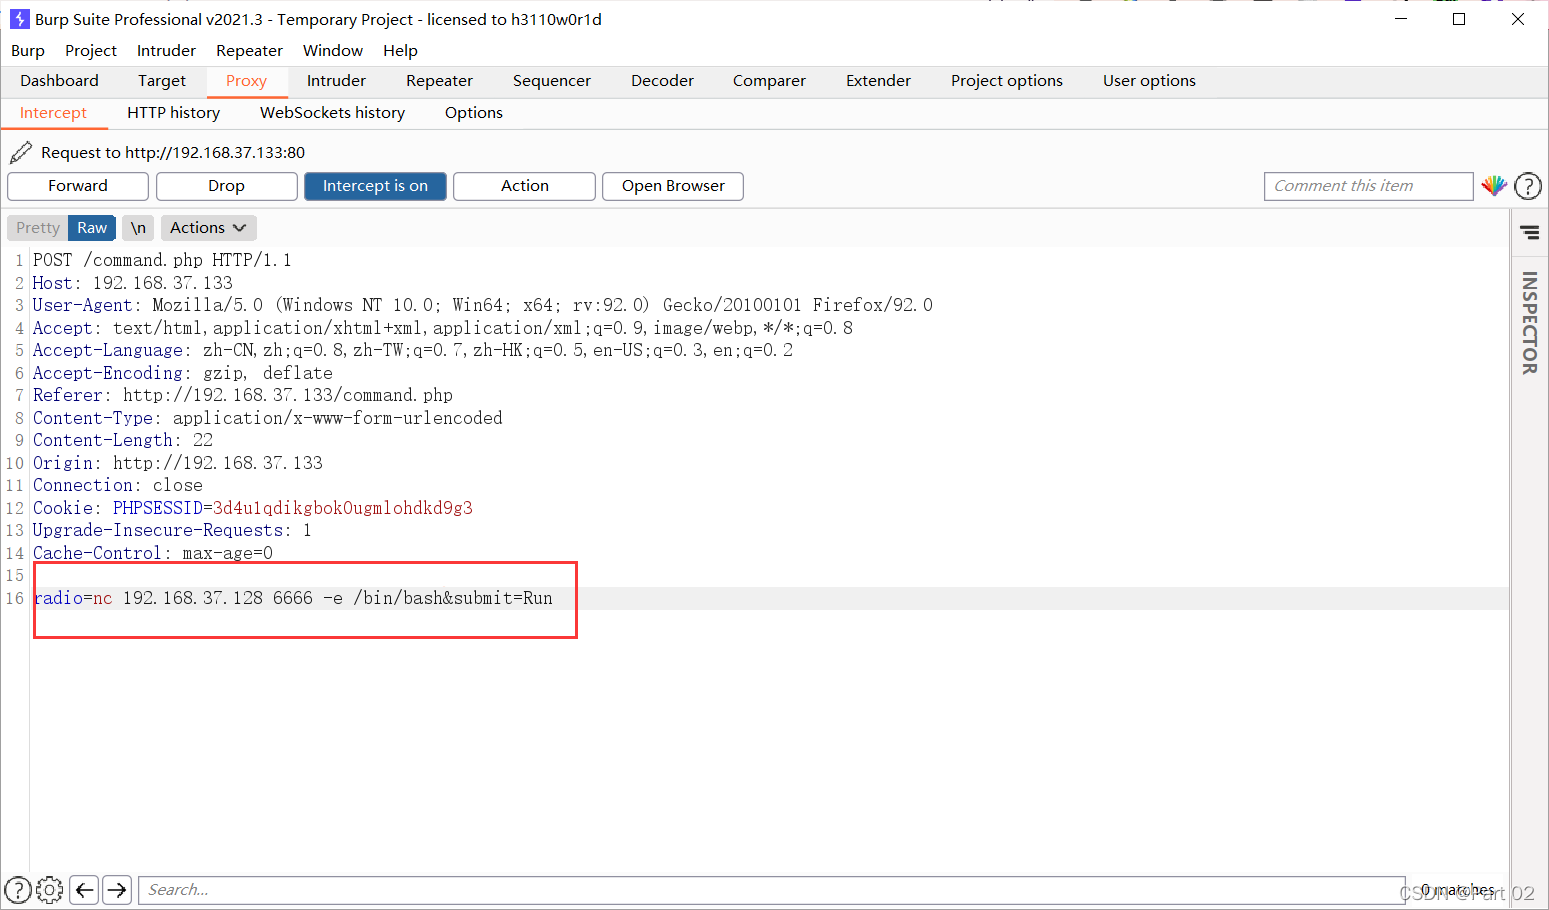Open the Project menu

91,51
